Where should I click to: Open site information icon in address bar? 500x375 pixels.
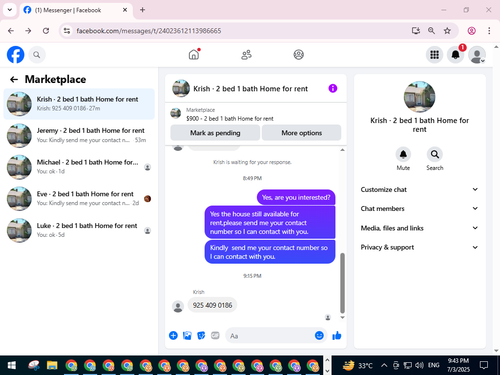(67, 31)
